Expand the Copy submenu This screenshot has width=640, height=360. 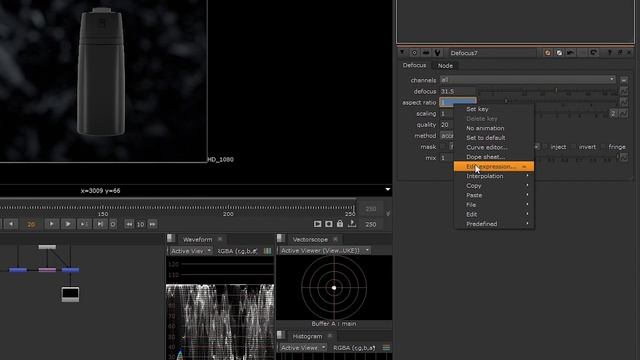(x=494, y=186)
